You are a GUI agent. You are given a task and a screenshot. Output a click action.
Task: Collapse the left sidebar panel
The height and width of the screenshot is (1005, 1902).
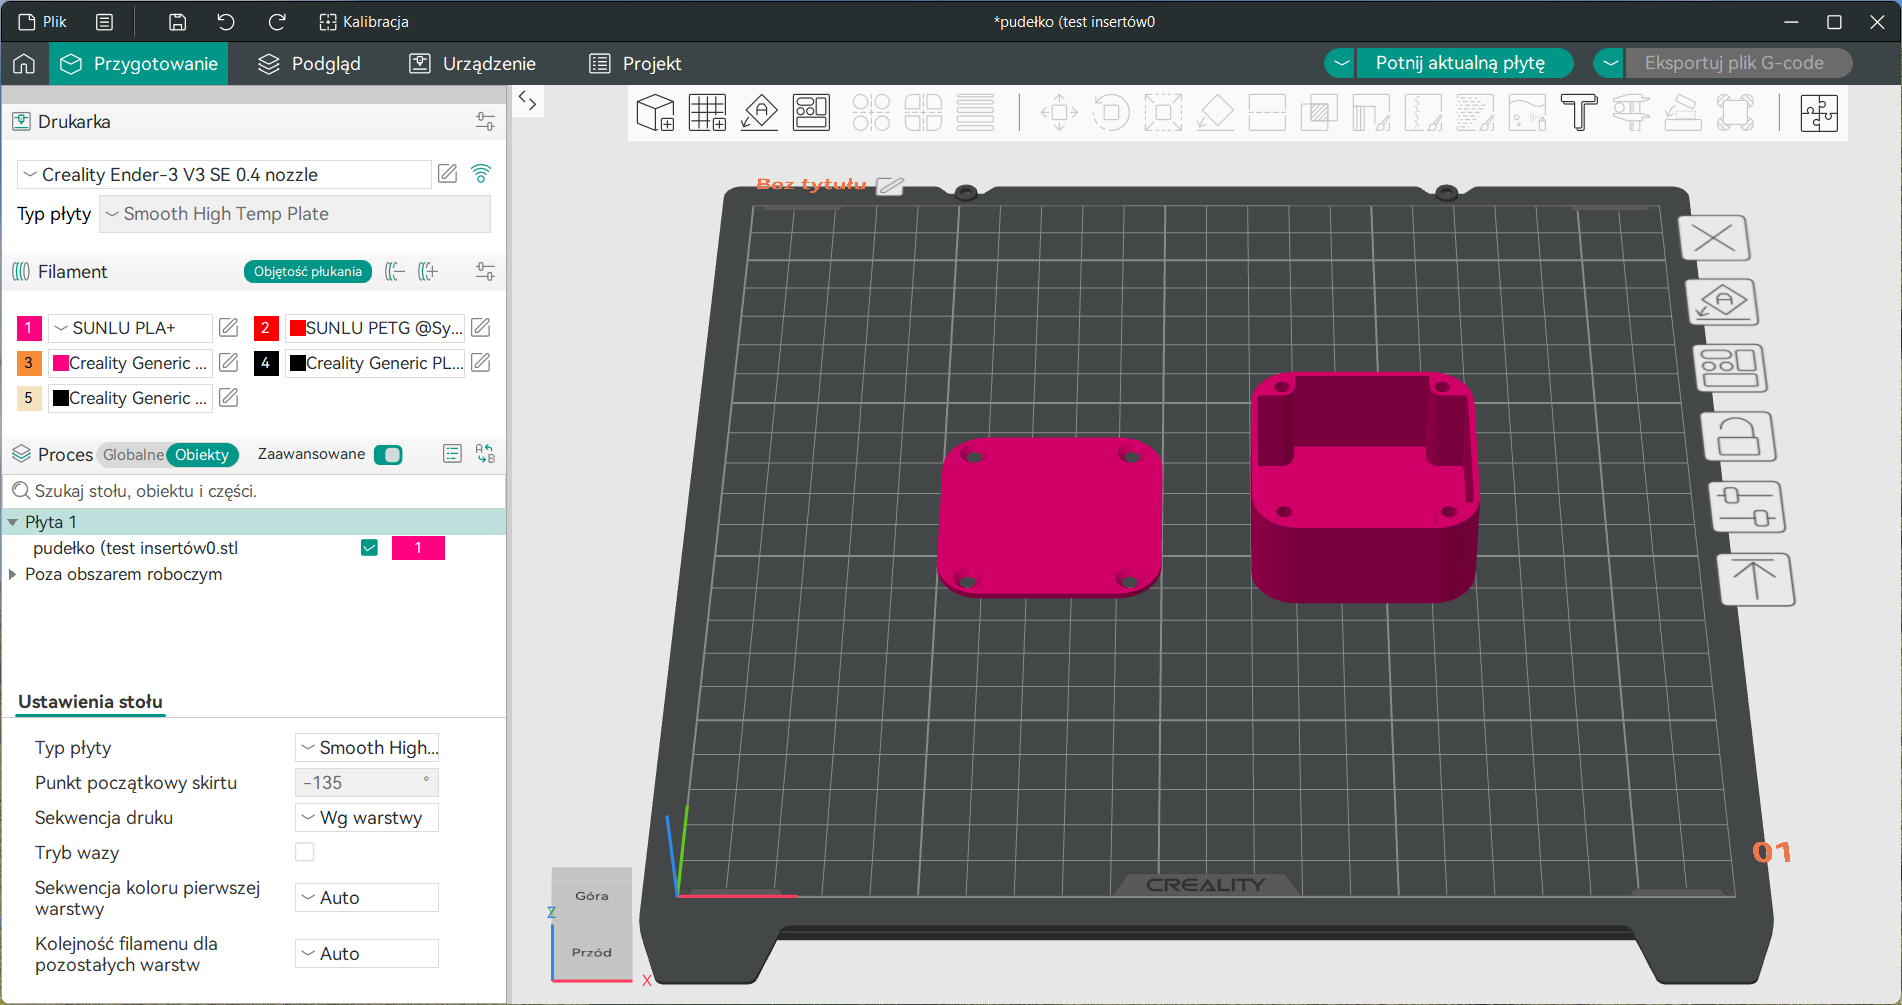(x=527, y=101)
